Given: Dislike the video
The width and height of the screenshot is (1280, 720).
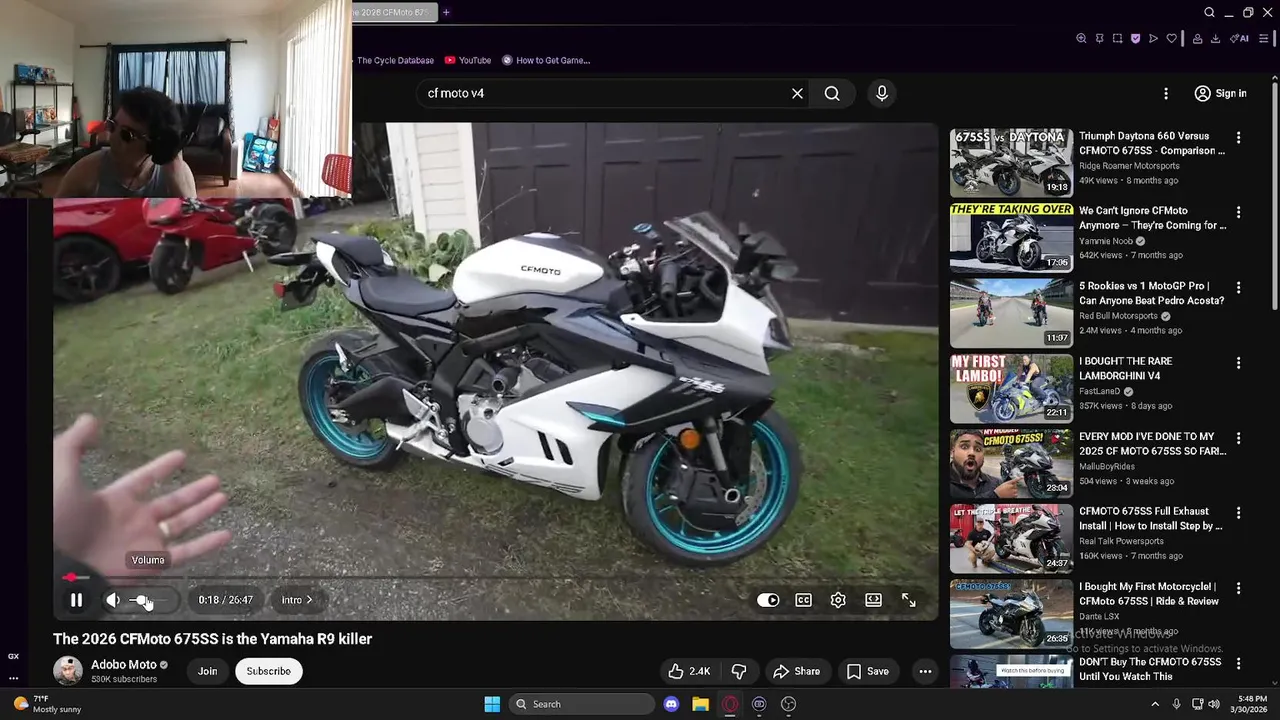Looking at the screenshot, I should pos(739,671).
